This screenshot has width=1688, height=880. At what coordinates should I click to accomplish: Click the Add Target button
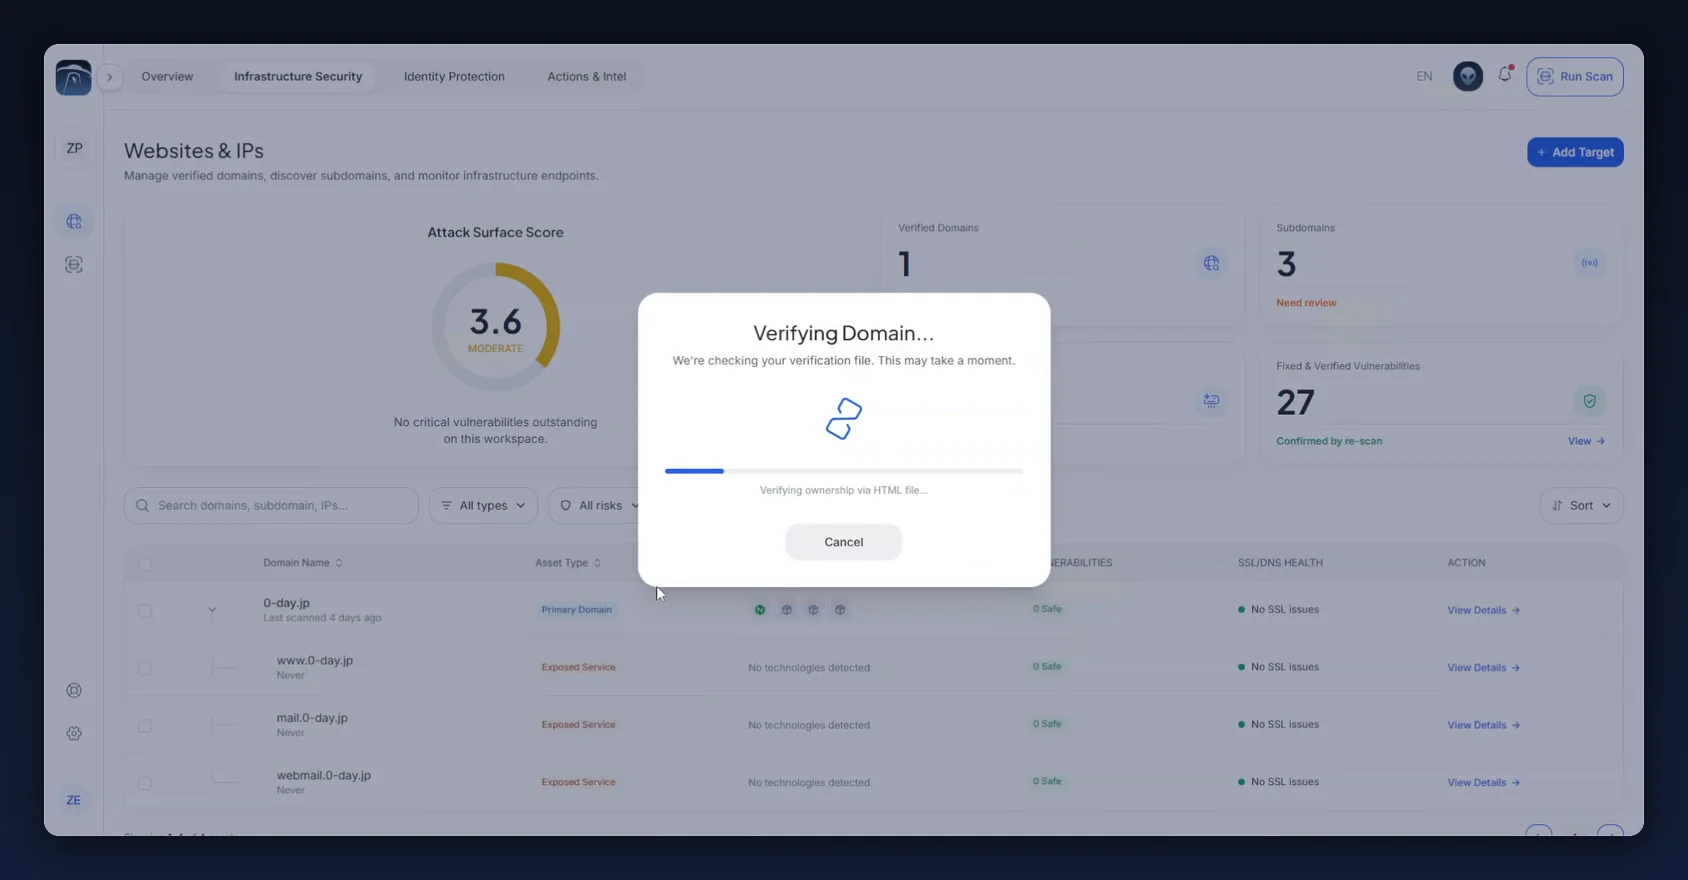tap(1575, 152)
